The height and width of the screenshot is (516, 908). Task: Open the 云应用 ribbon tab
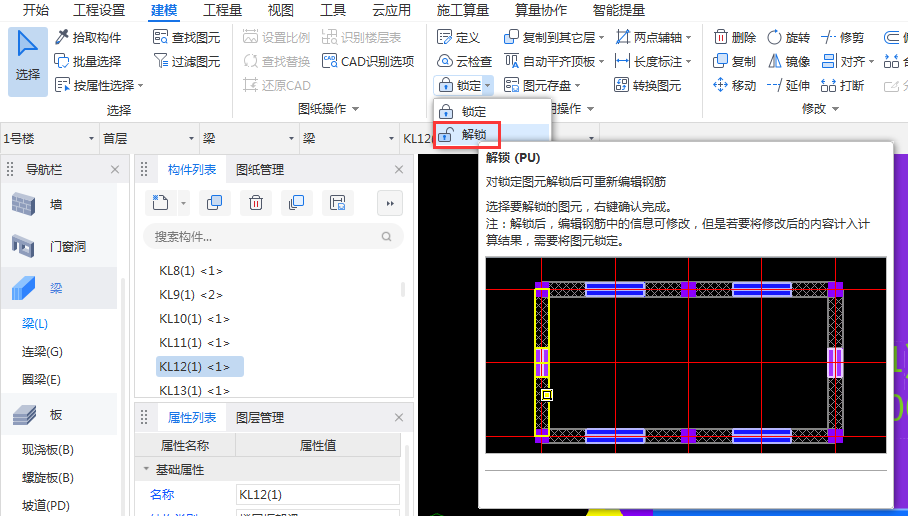click(391, 10)
